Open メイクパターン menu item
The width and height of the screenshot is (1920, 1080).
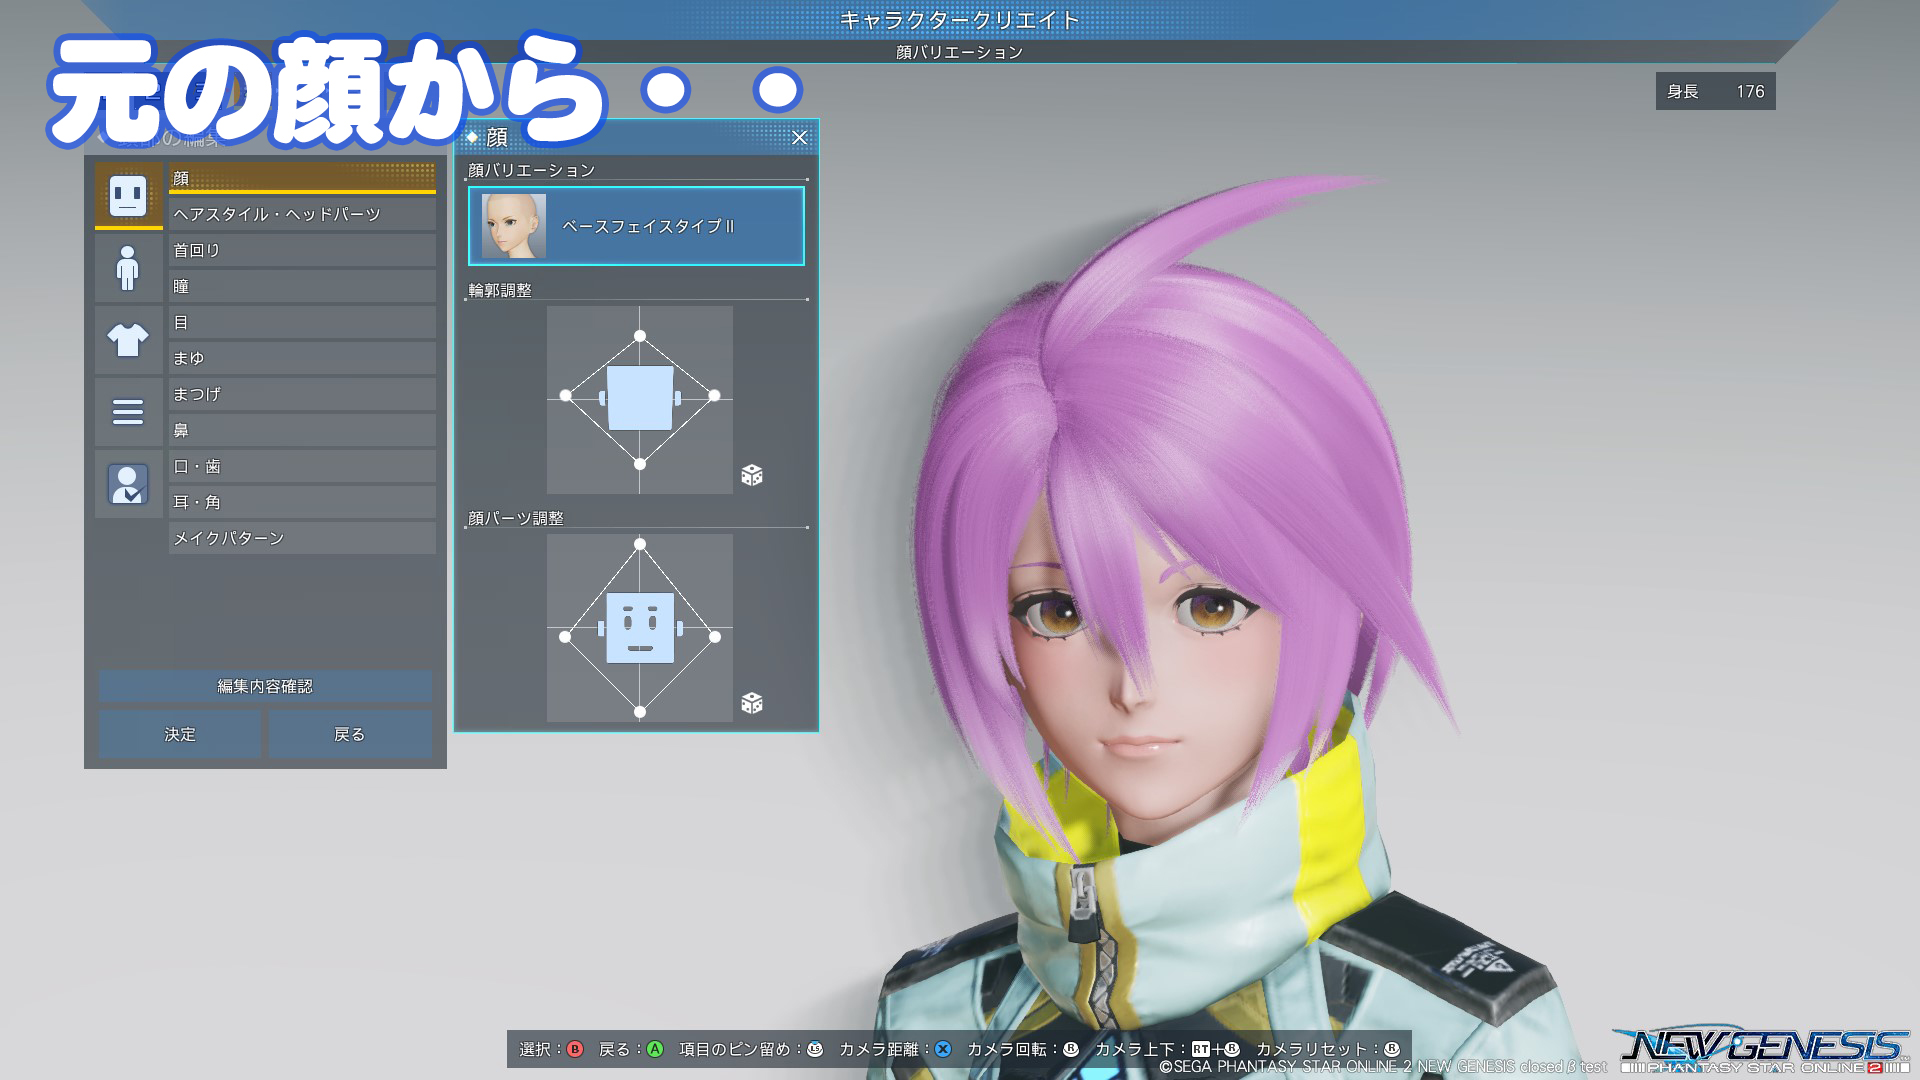[x=302, y=538]
